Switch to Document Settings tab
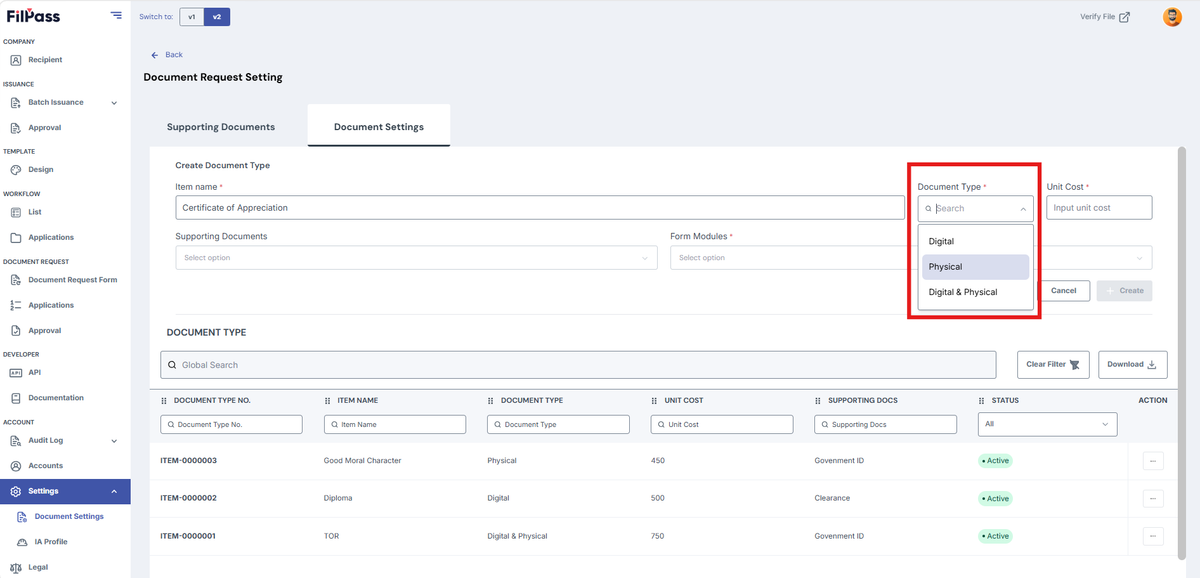 (379, 126)
